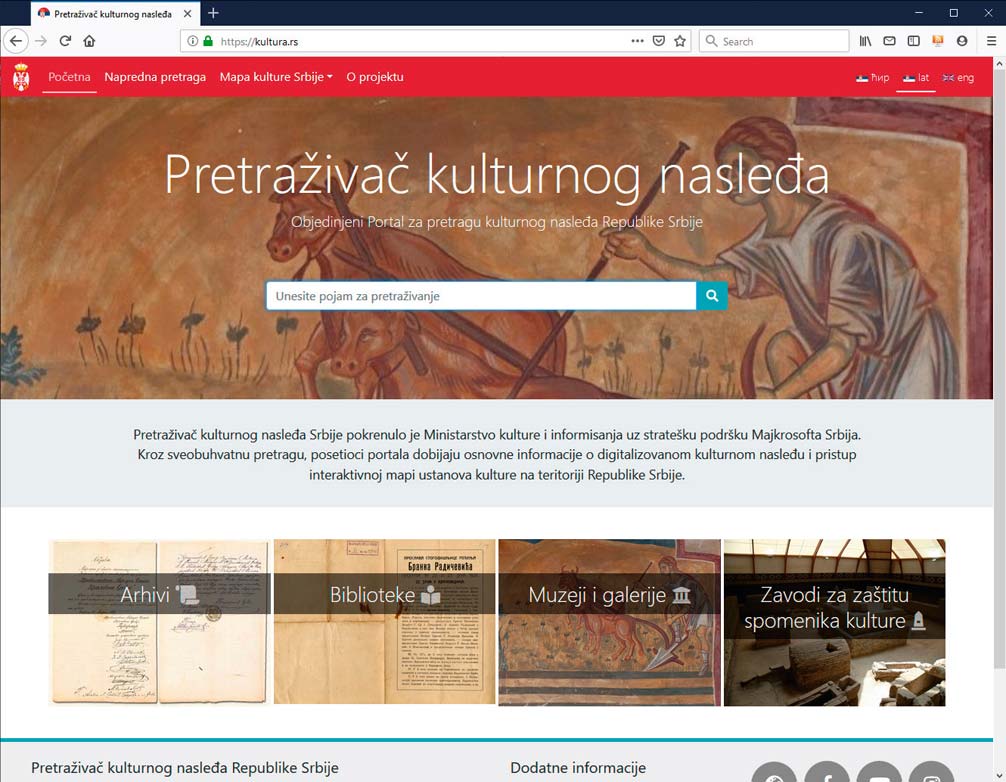The height and width of the screenshot is (782, 1006).
Task: Open Zavodi za zaštitu spomenika kulture tile
Action: 835,622
